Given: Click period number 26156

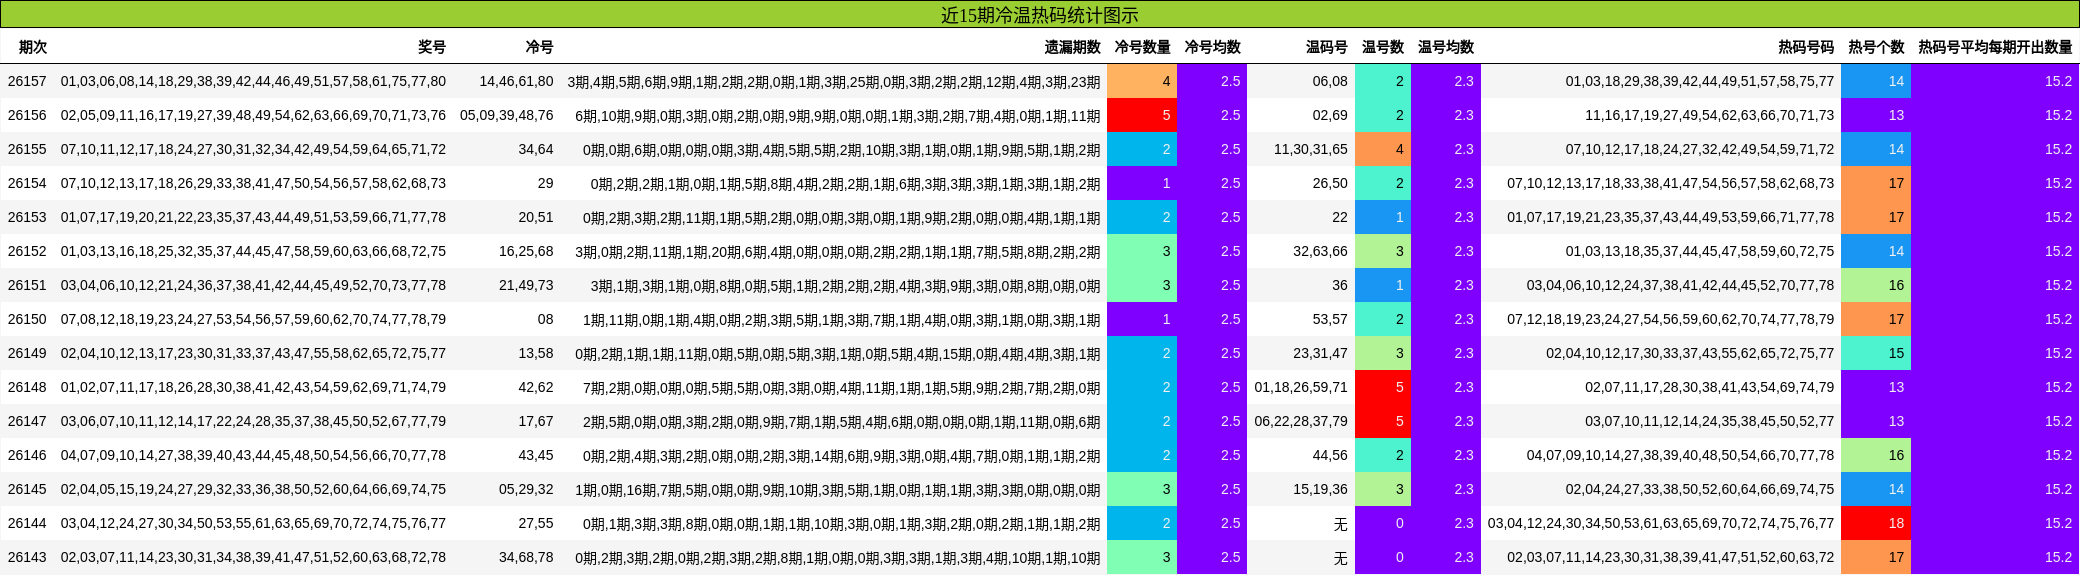Looking at the screenshot, I should point(27,115).
